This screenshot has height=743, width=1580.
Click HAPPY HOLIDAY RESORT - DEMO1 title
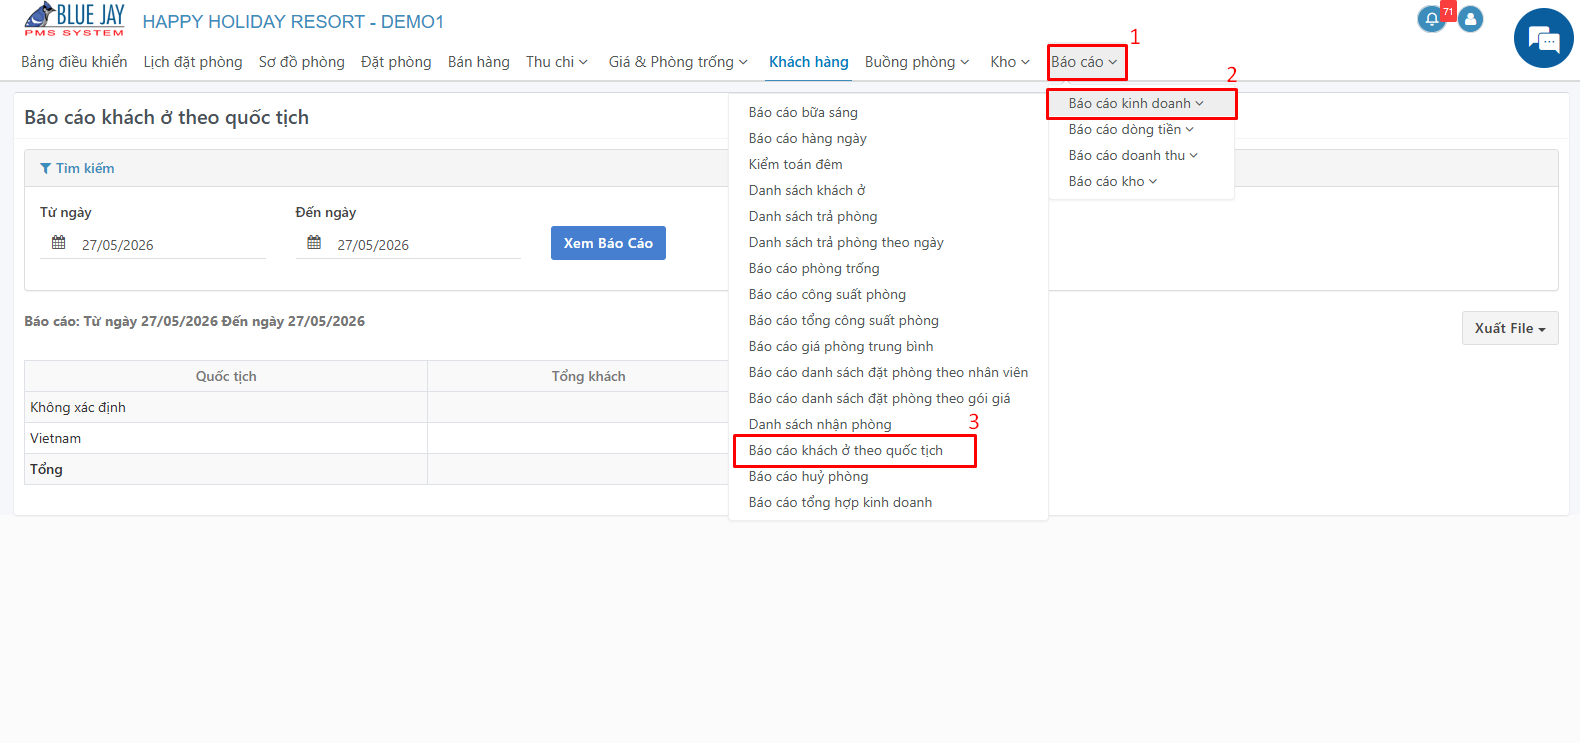point(293,22)
